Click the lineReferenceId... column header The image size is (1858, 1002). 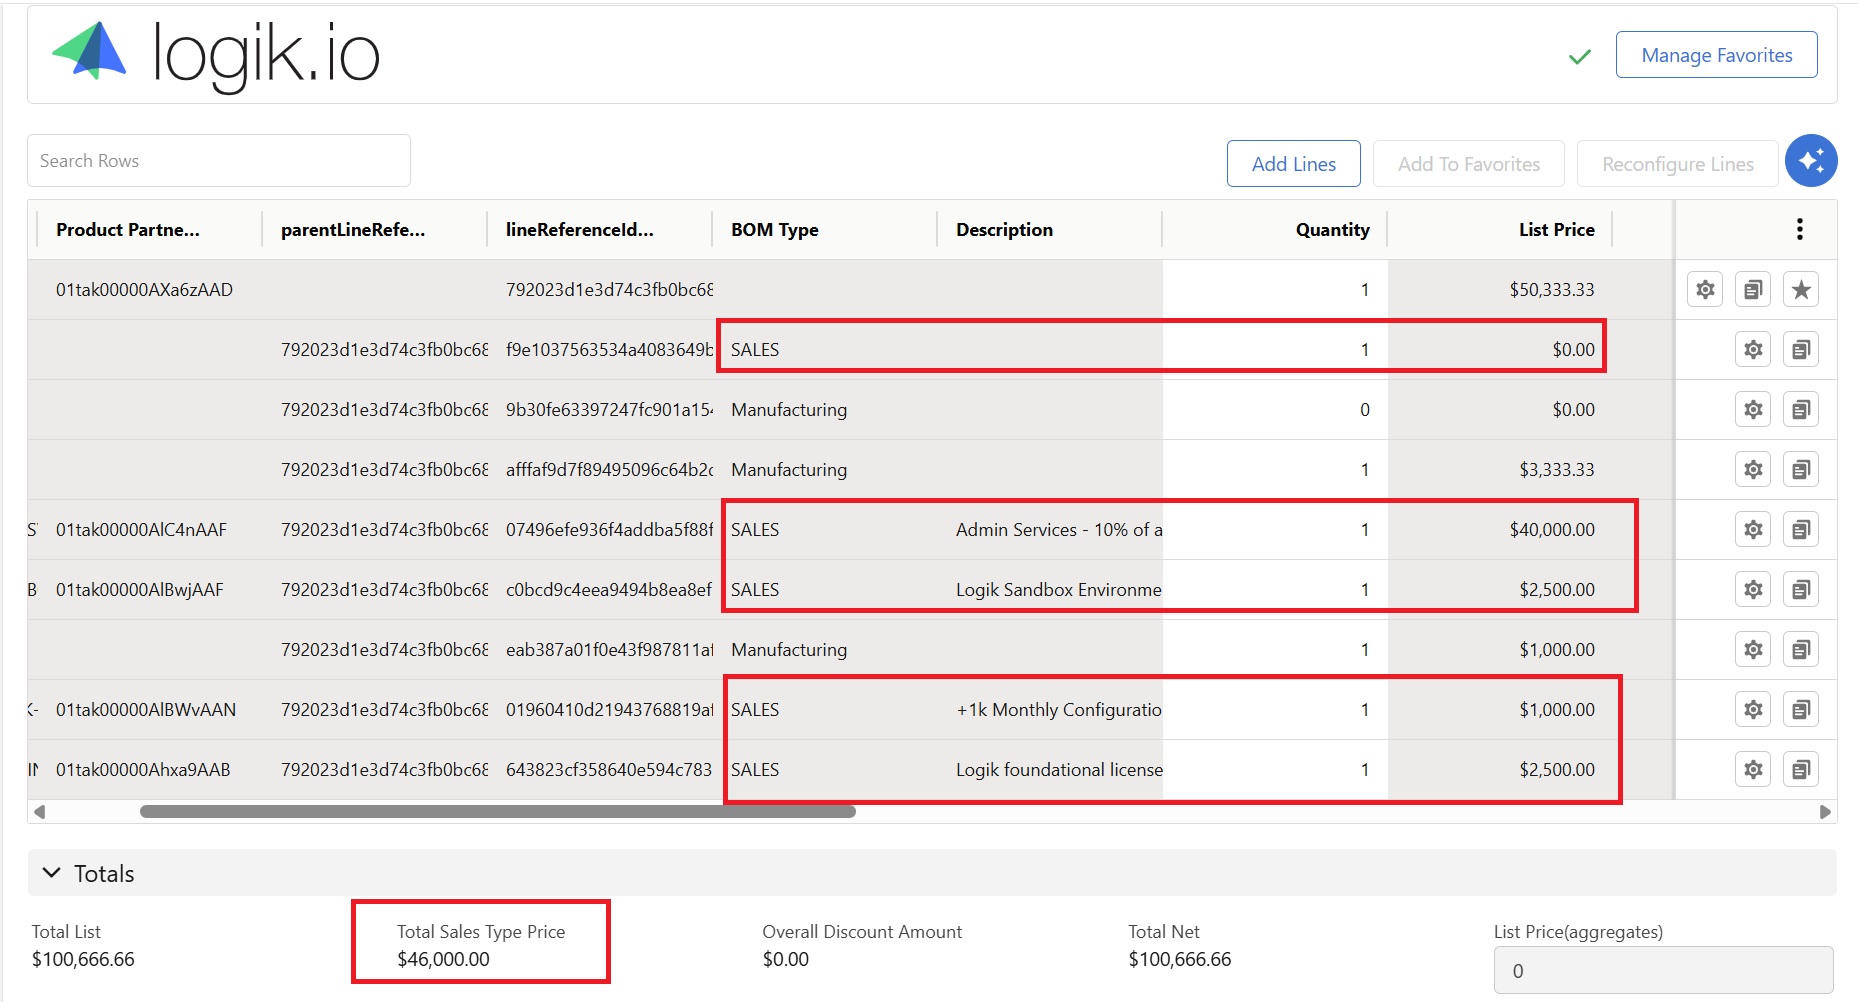point(580,229)
